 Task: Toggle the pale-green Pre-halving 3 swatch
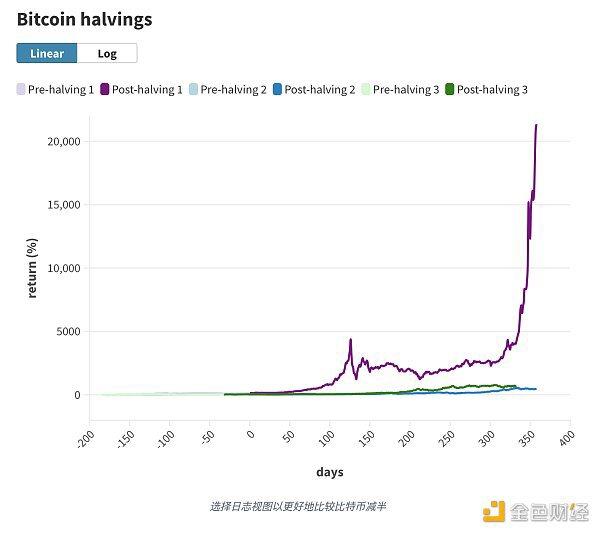[x=366, y=89]
